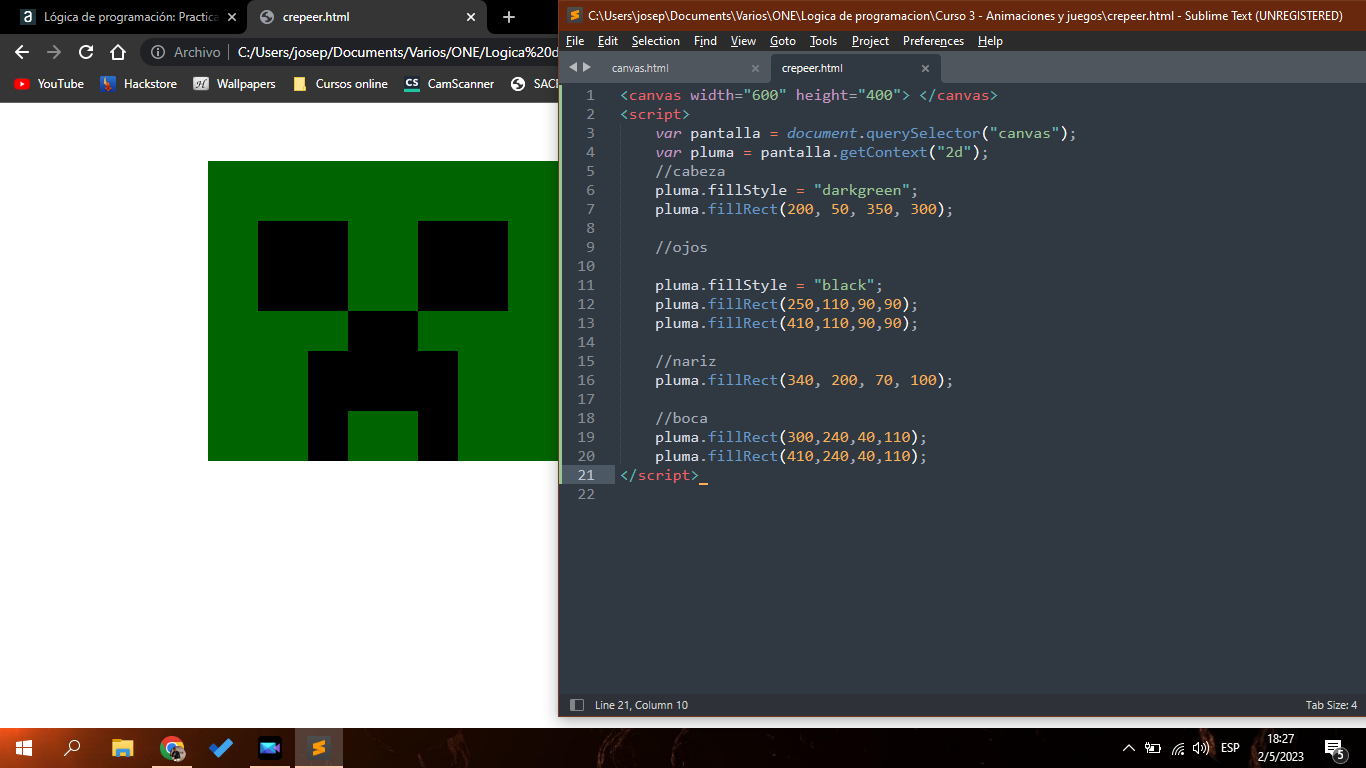Switch to canvas.html tab in Sublime
Image resolution: width=1366 pixels, height=768 pixels.
[684, 68]
